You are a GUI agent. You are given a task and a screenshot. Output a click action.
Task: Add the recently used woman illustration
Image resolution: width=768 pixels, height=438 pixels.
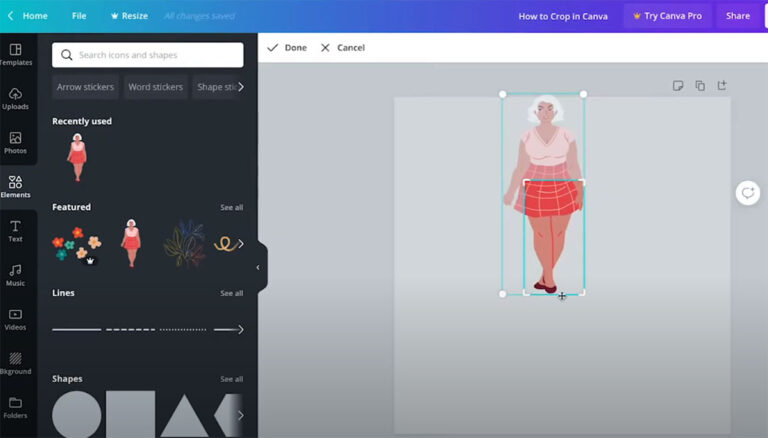click(77, 157)
